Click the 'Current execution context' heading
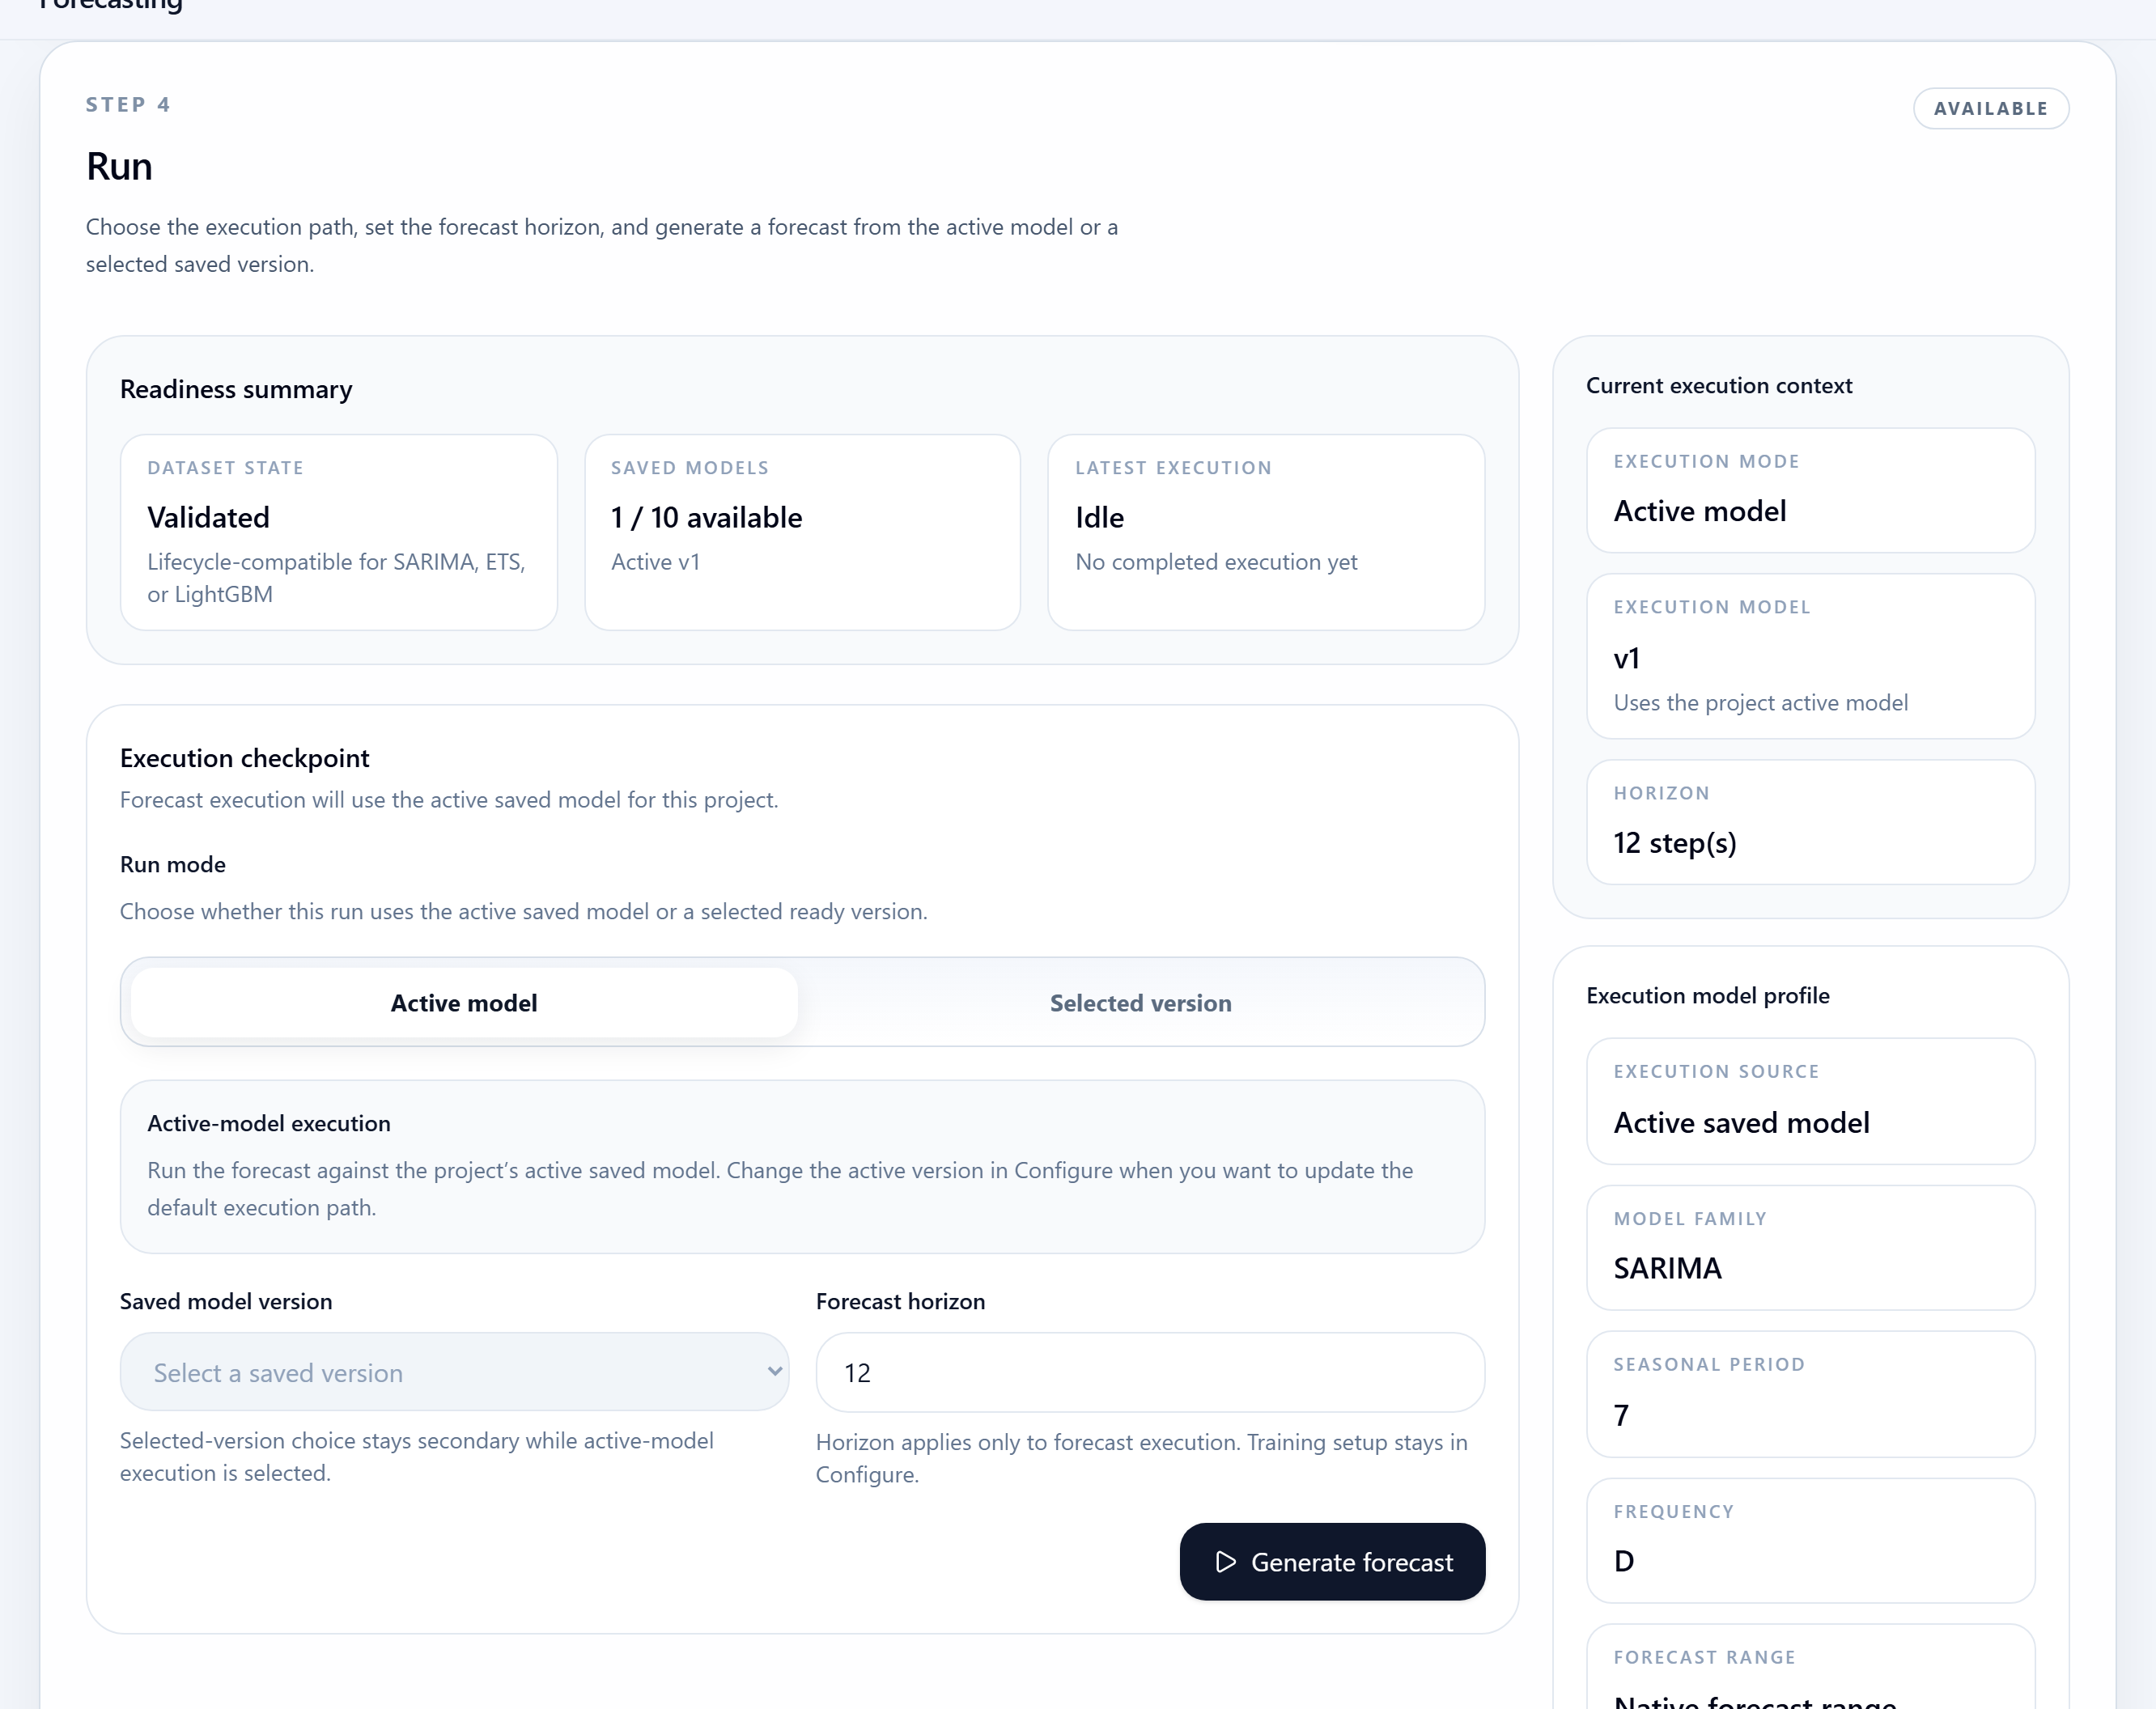Image resolution: width=2156 pixels, height=1709 pixels. 1719,385
